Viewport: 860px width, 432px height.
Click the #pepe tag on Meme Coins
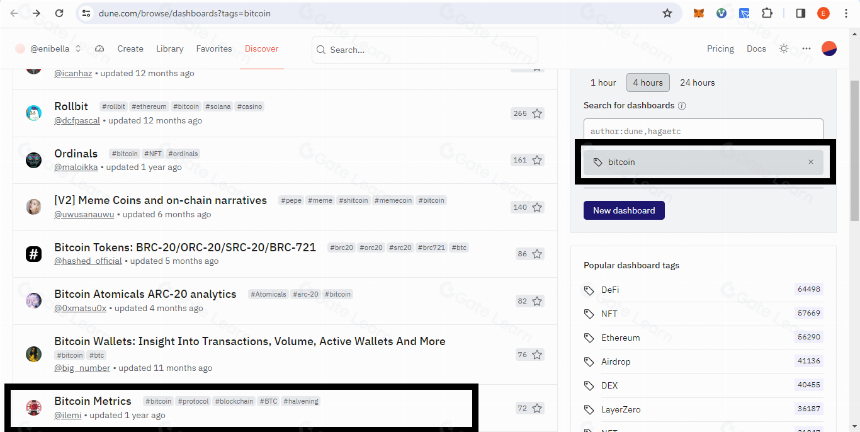(290, 201)
